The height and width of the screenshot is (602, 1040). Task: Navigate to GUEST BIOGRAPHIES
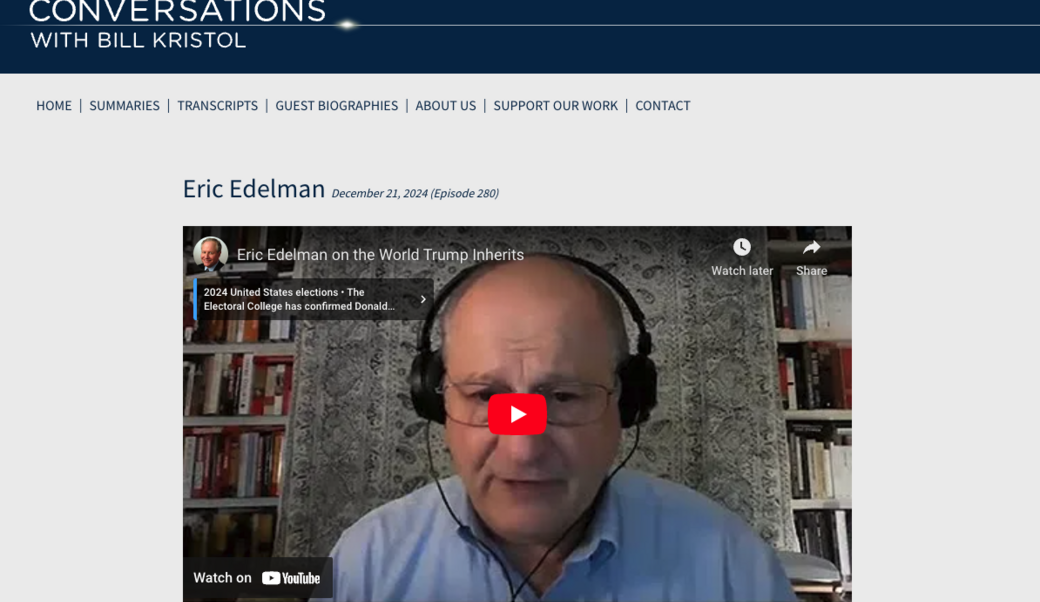pos(336,105)
